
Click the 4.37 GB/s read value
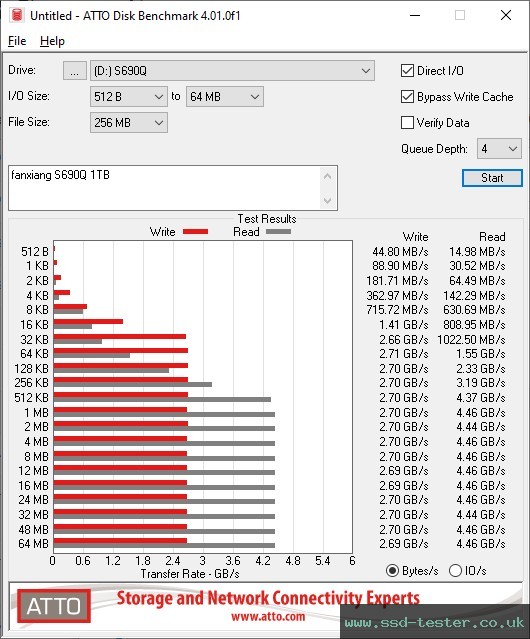[481, 398]
